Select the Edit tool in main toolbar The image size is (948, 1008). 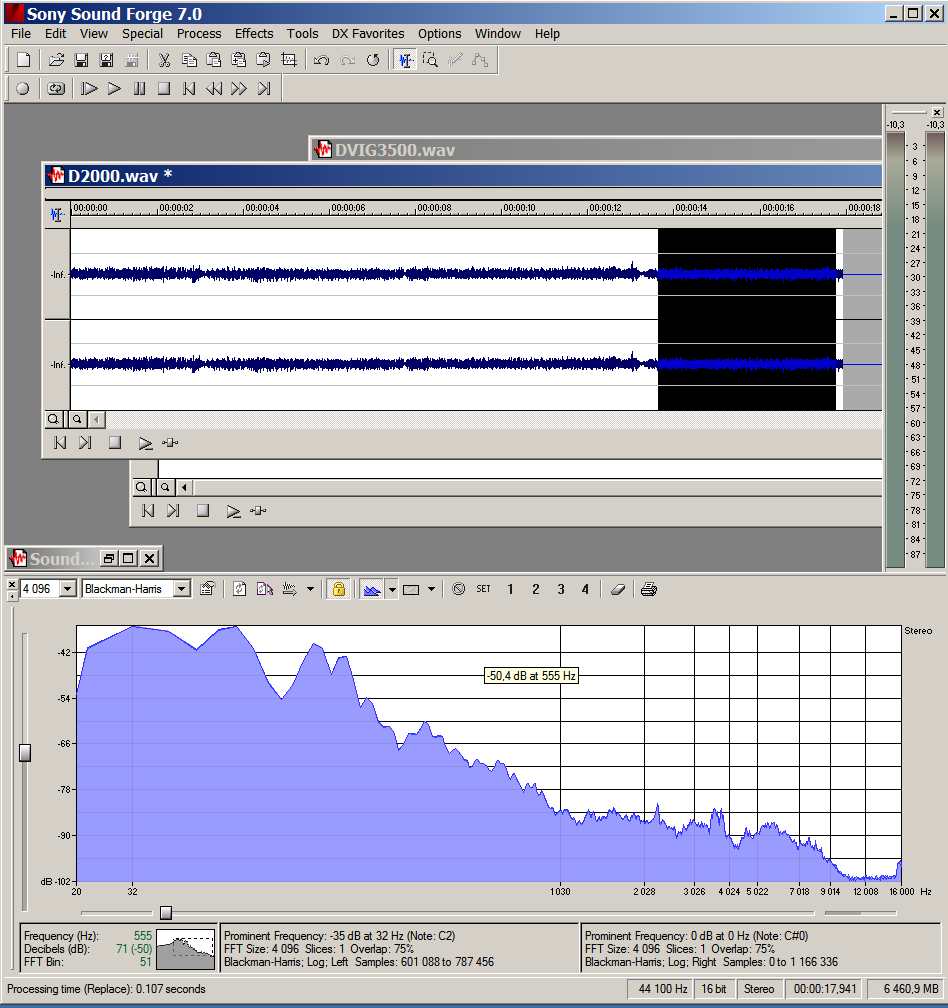(405, 60)
